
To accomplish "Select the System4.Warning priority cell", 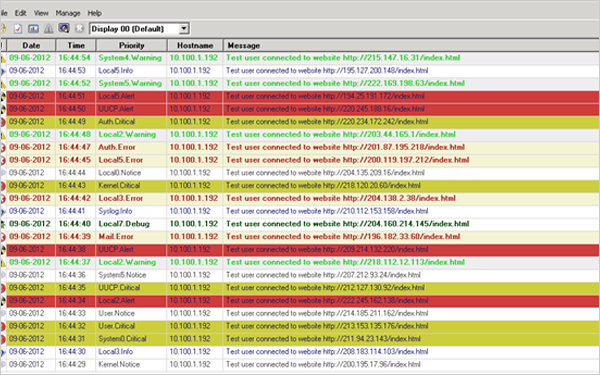I will pyautogui.click(x=131, y=58).
